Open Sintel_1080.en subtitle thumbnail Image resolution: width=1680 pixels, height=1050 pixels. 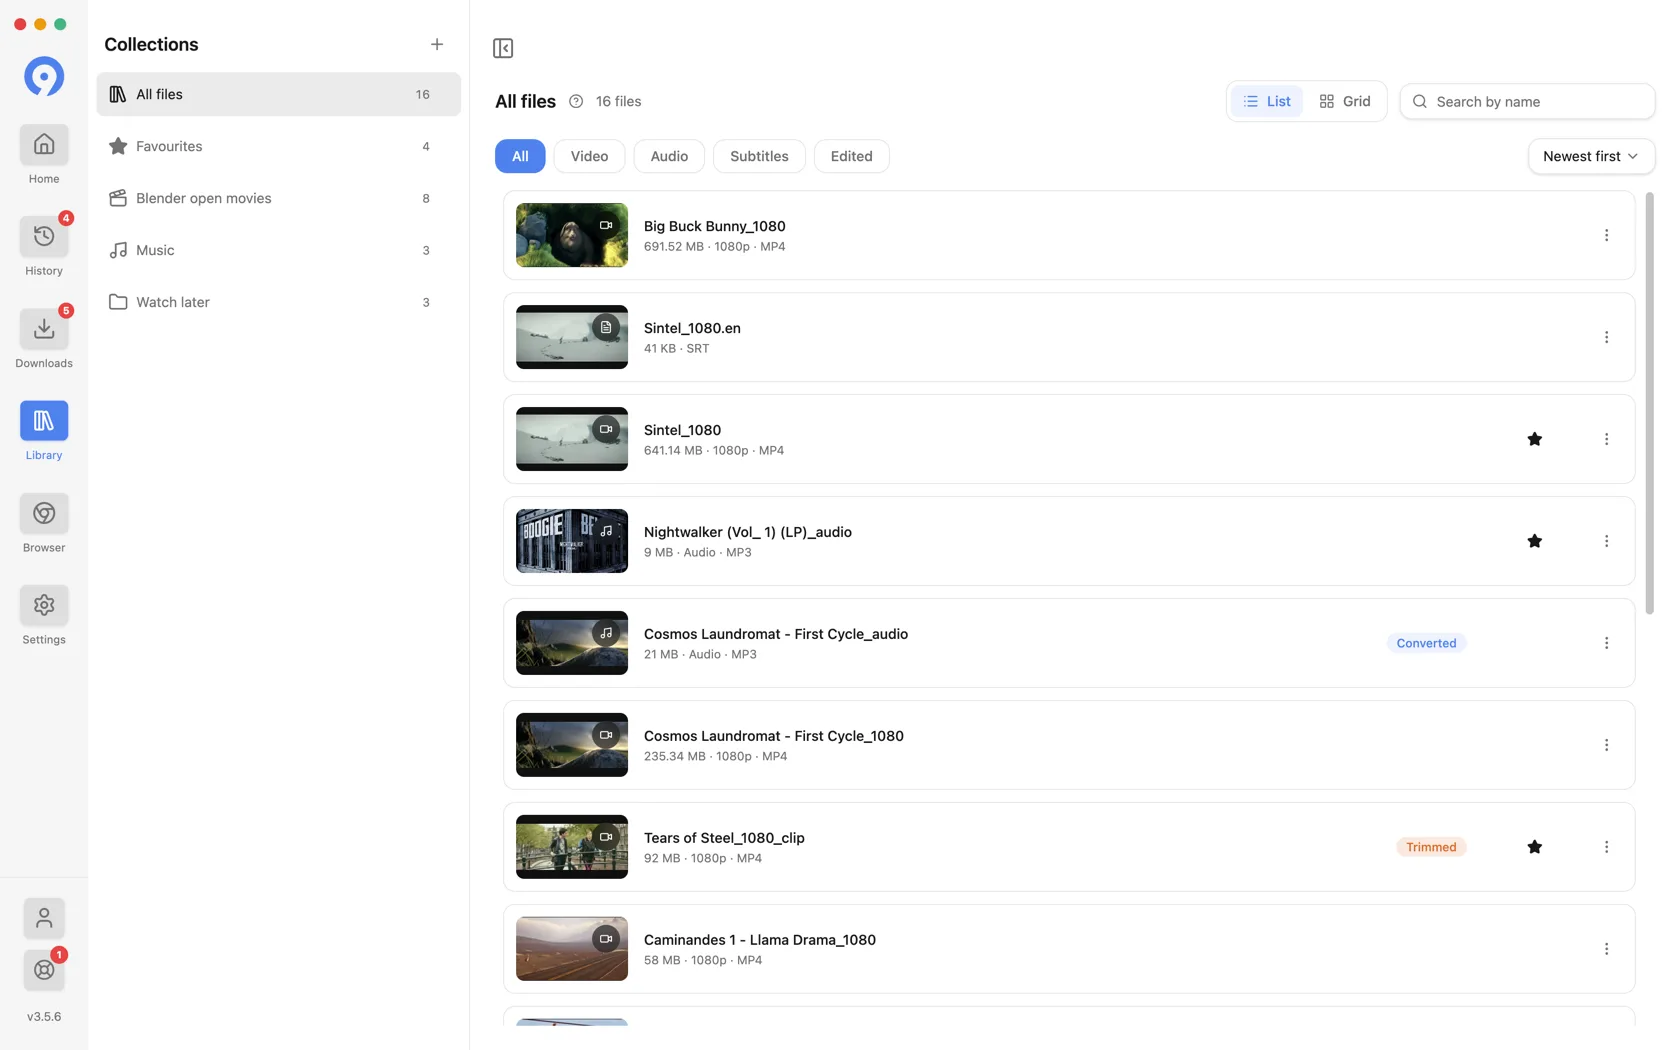[572, 337]
